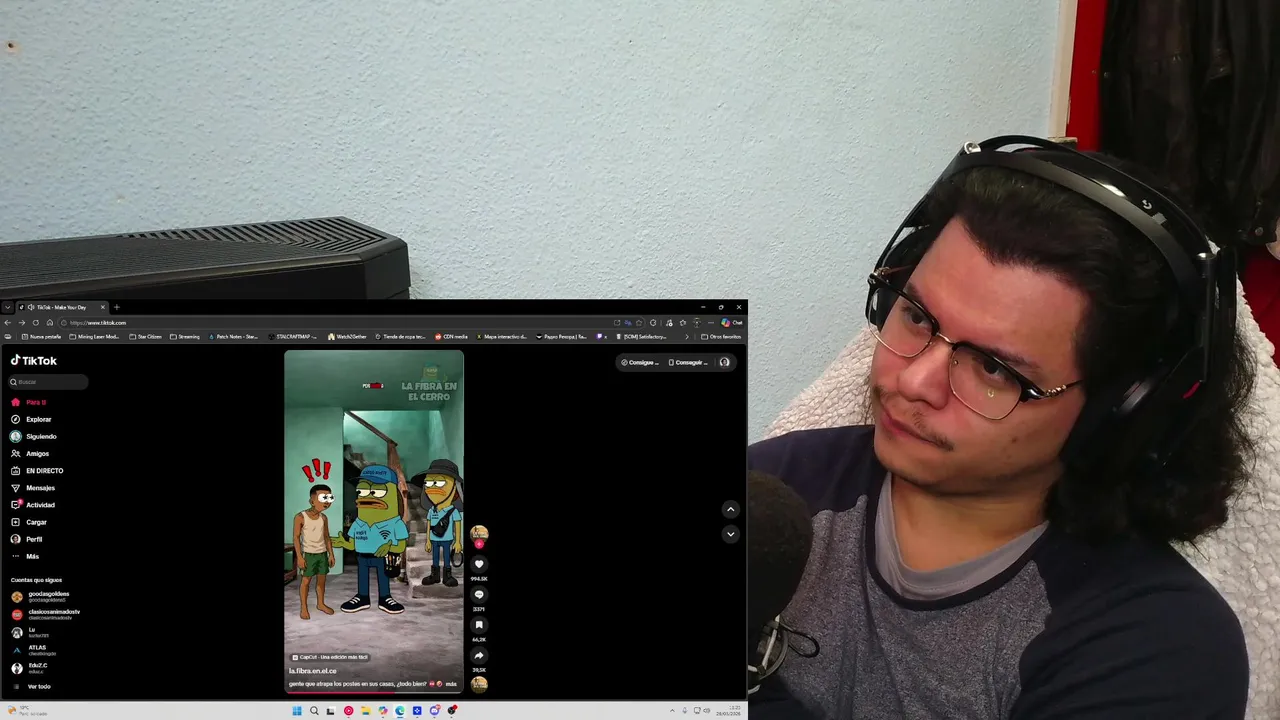1280x720 pixels.
Task: Open Mensajes in TikTok sidebar
Action: [33, 488]
